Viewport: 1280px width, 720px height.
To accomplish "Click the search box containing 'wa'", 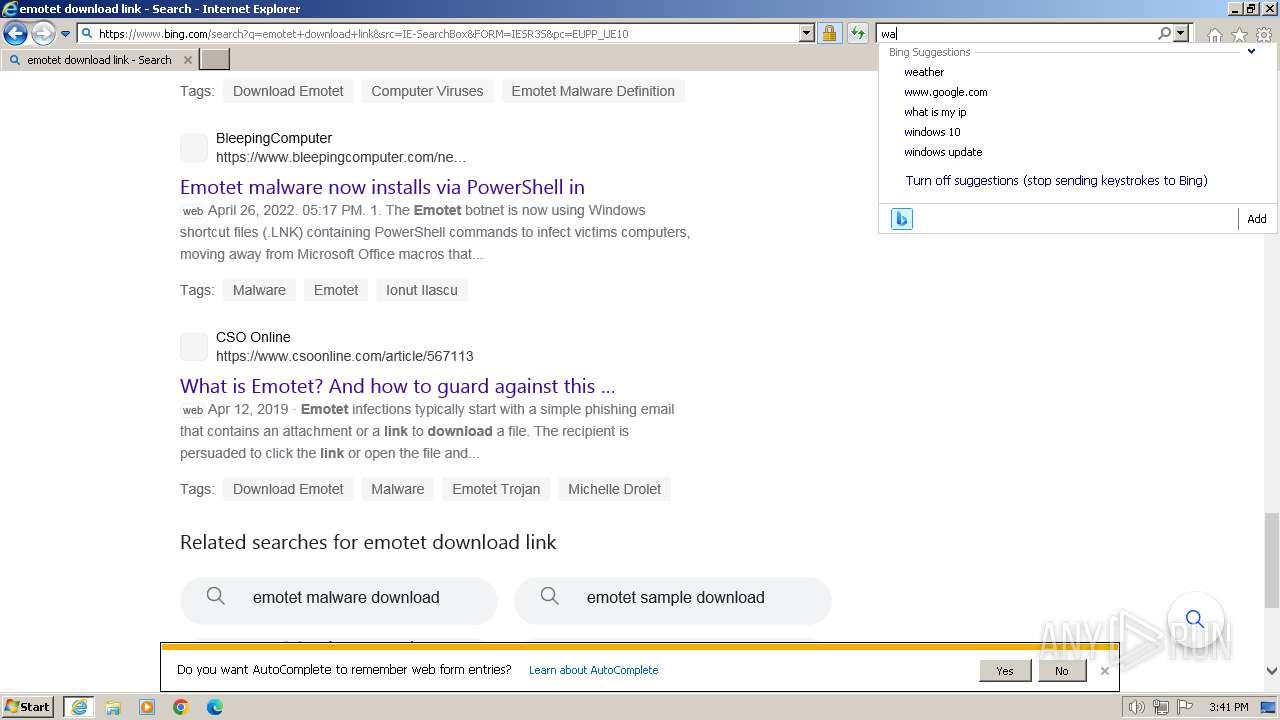I will coord(1016,34).
